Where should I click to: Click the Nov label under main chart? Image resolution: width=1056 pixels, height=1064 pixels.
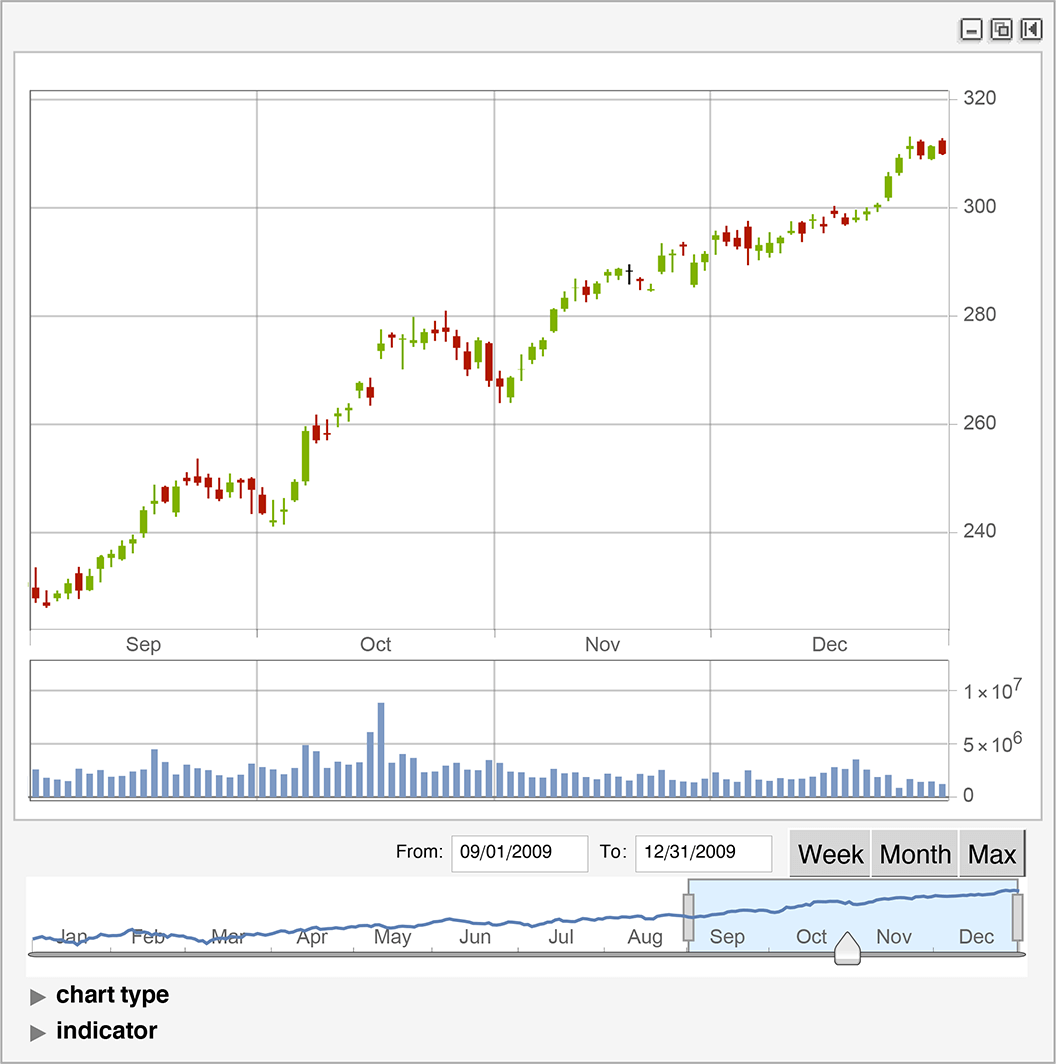pos(602,644)
